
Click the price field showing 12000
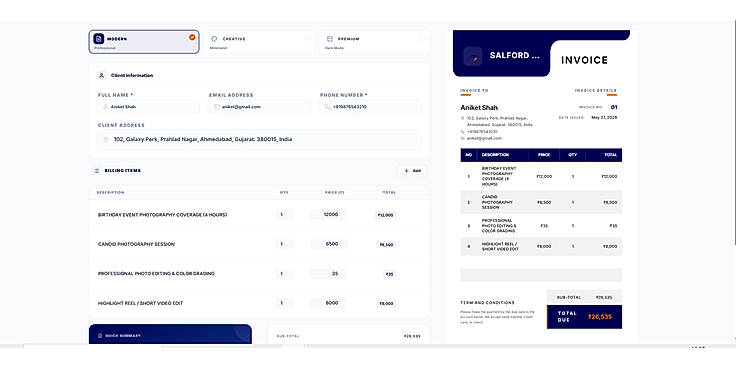point(329,215)
